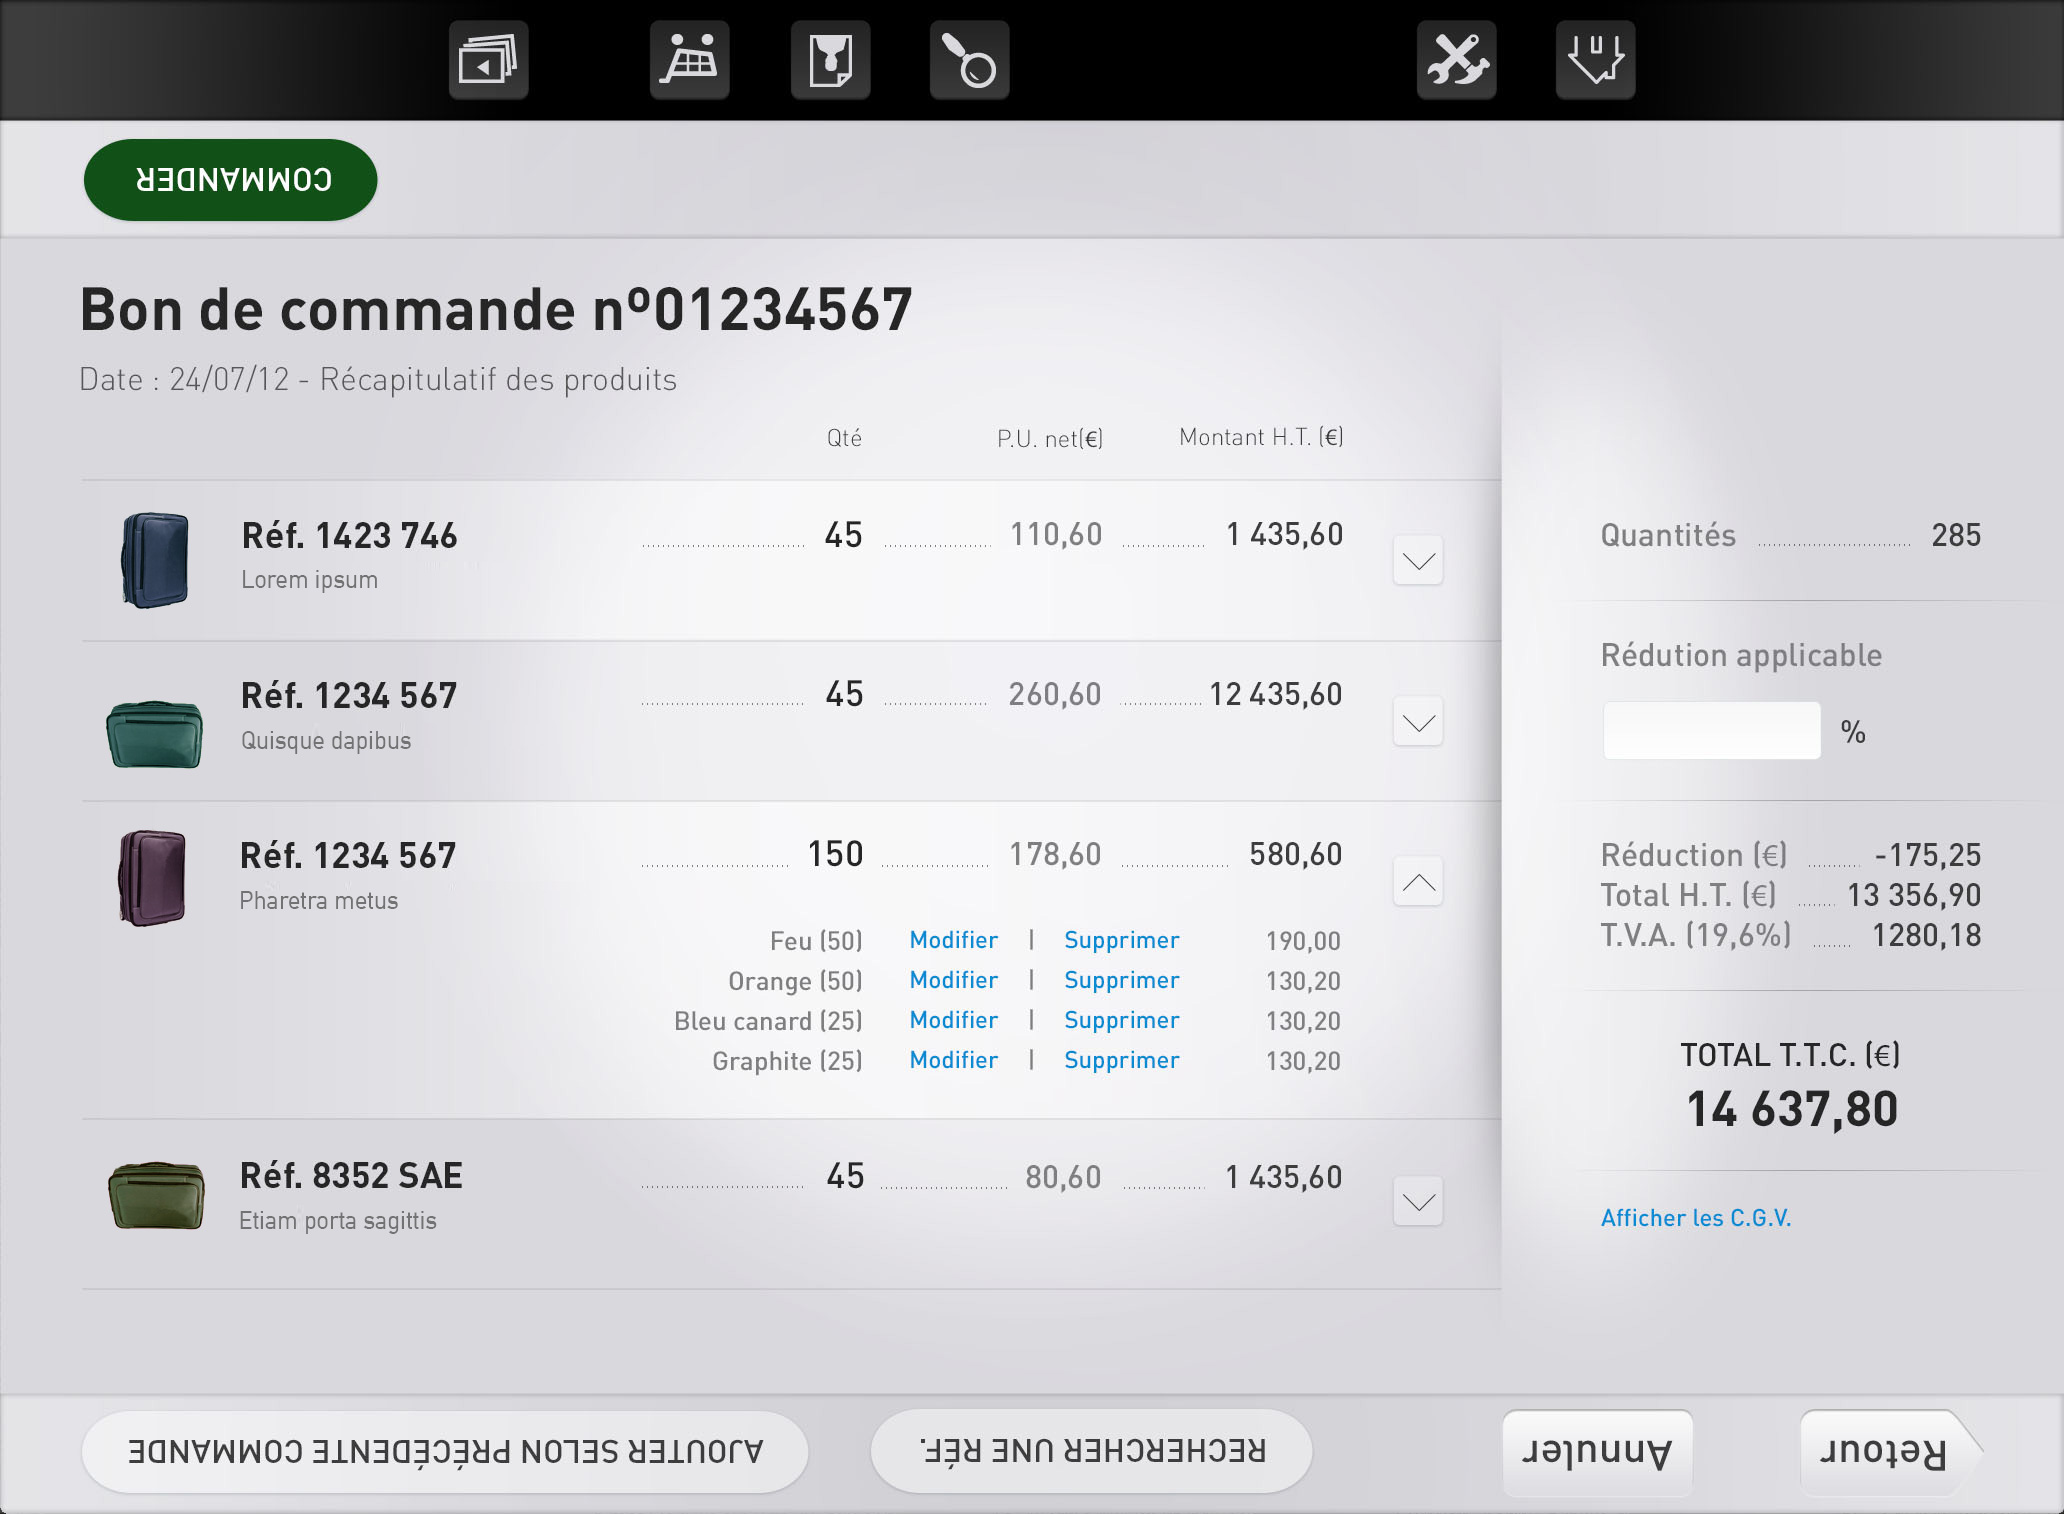This screenshot has width=2064, height=1514.
Task: Click the Bleu canard (25) color line
Action: [768, 1021]
